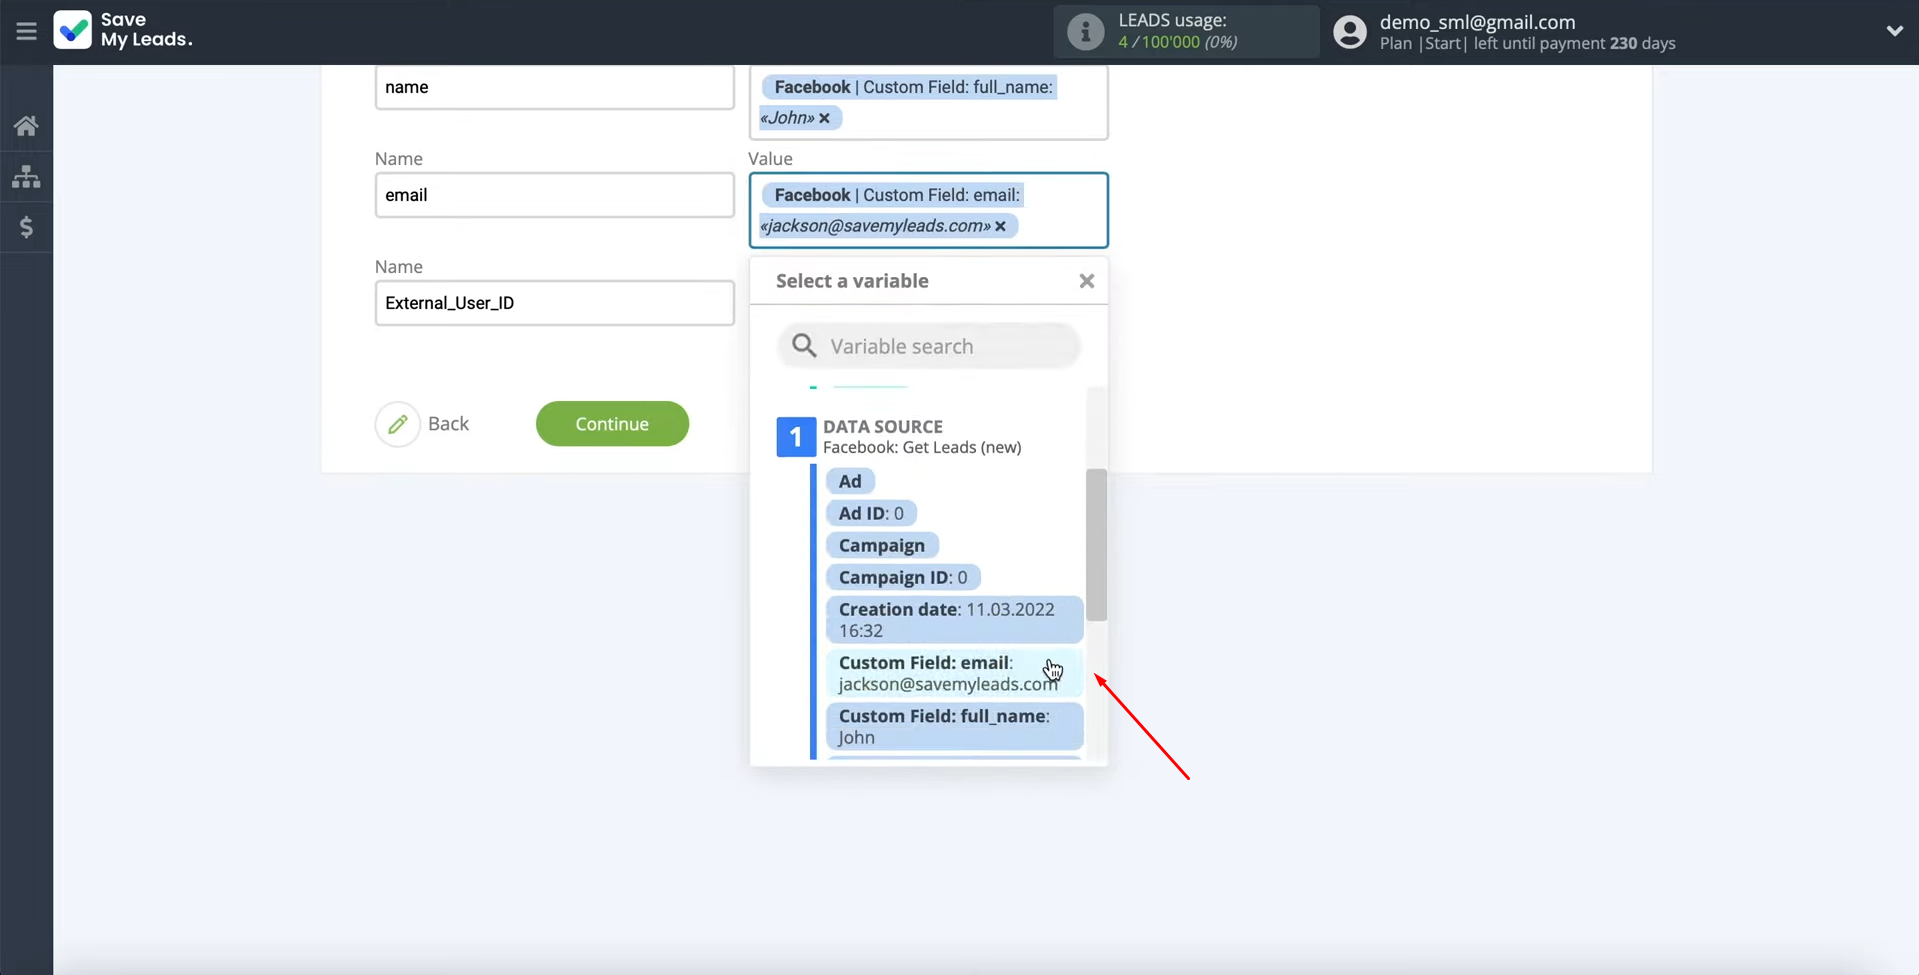The image size is (1919, 975).
Task: Click the Back pencil icon
Action: 397,424
